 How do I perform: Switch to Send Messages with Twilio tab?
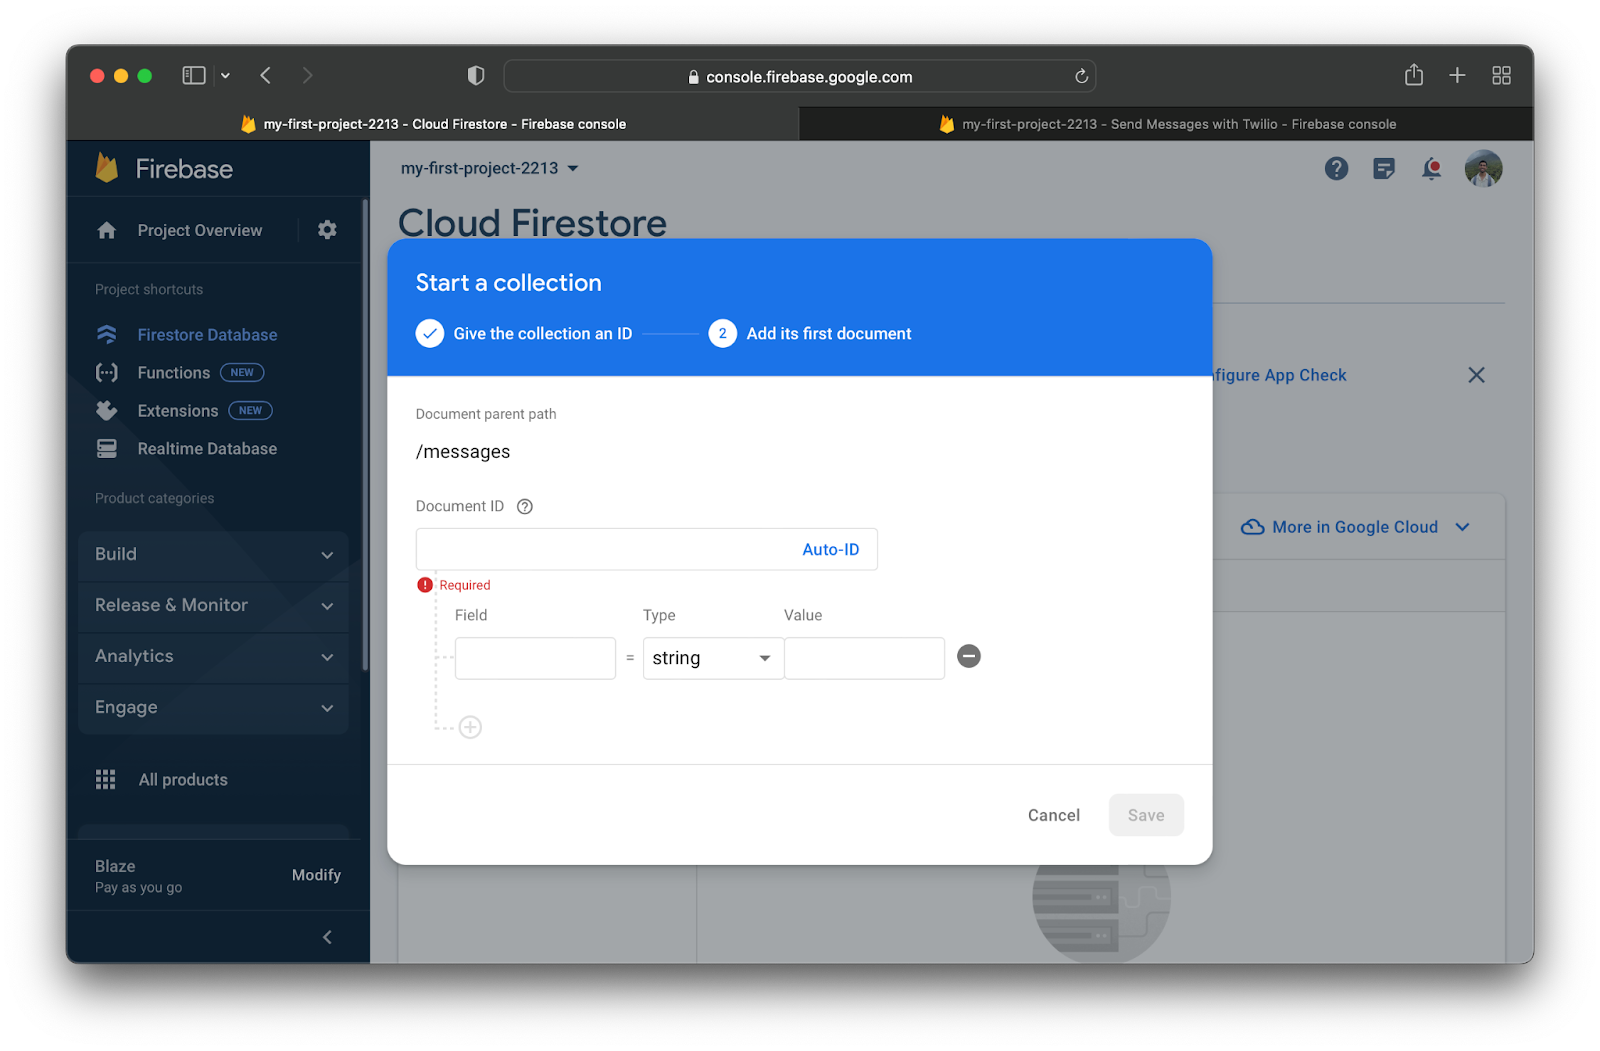click(x=1166, y=124)
